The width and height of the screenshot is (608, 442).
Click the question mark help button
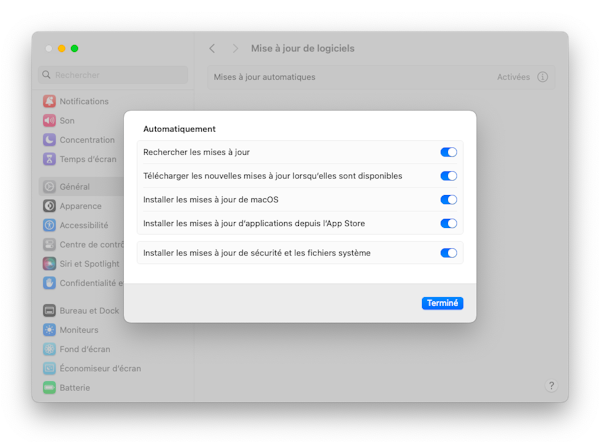[551, 385]
